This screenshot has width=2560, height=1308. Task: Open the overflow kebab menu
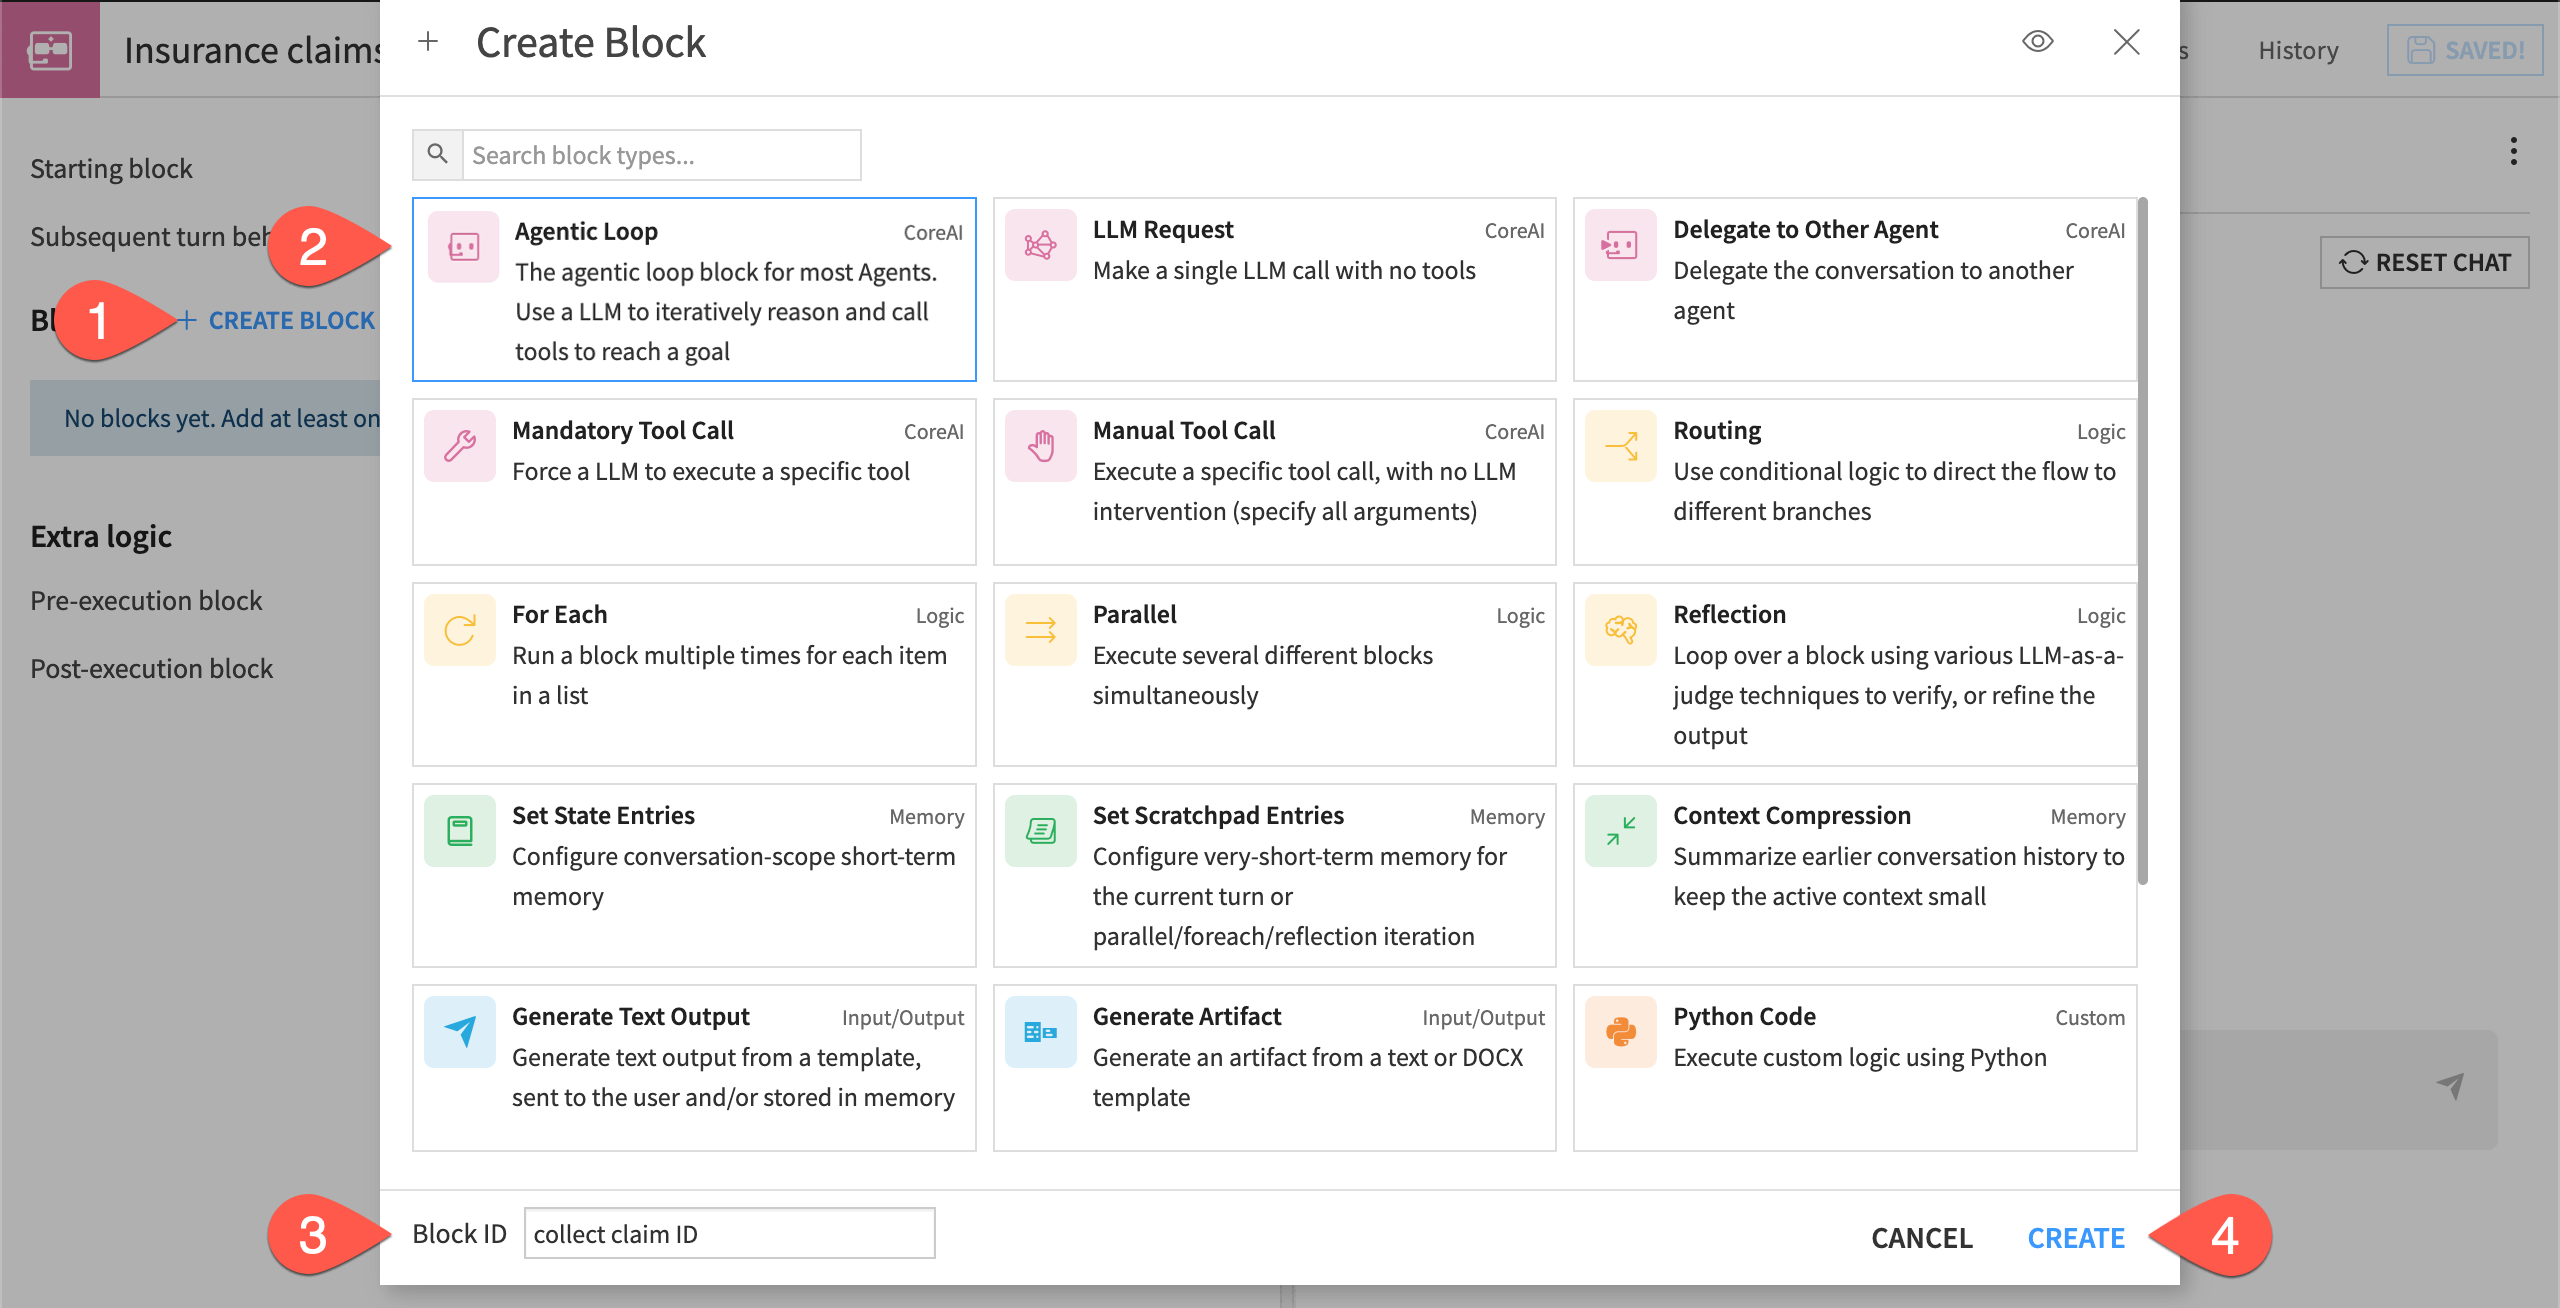(2516, 151)
